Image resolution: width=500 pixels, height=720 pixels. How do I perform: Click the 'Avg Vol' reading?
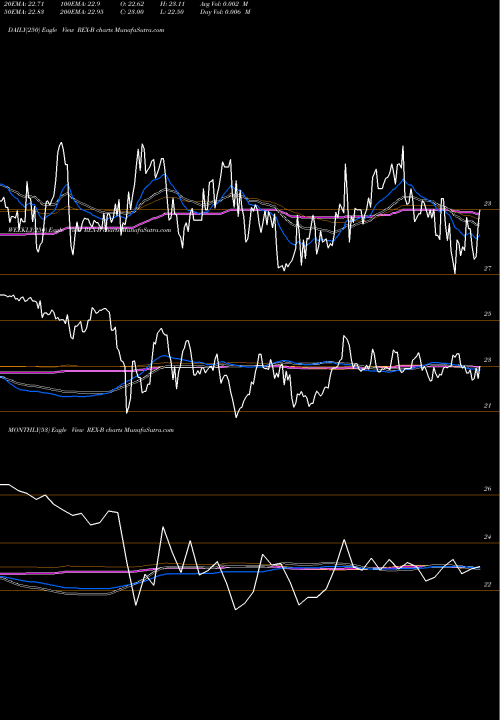click(x=224, y=4)
